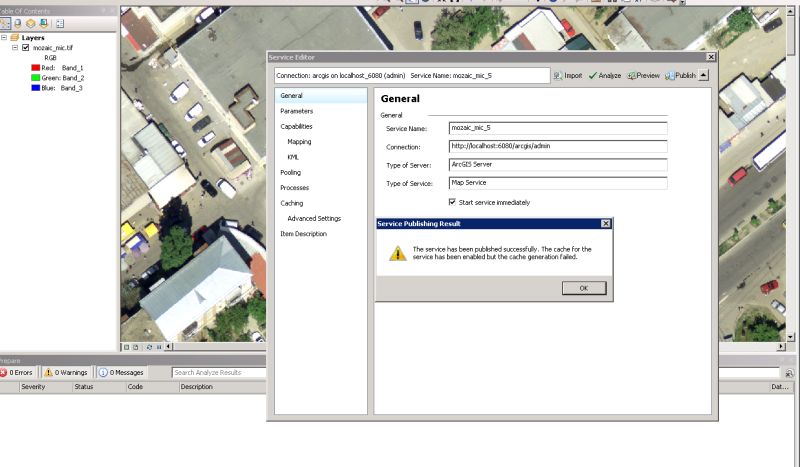This screenshot has width=800, height=467.
Task: Uncheck mozaic_mic.tif layer visibility checkbox
Action: [x=26, y=47]
